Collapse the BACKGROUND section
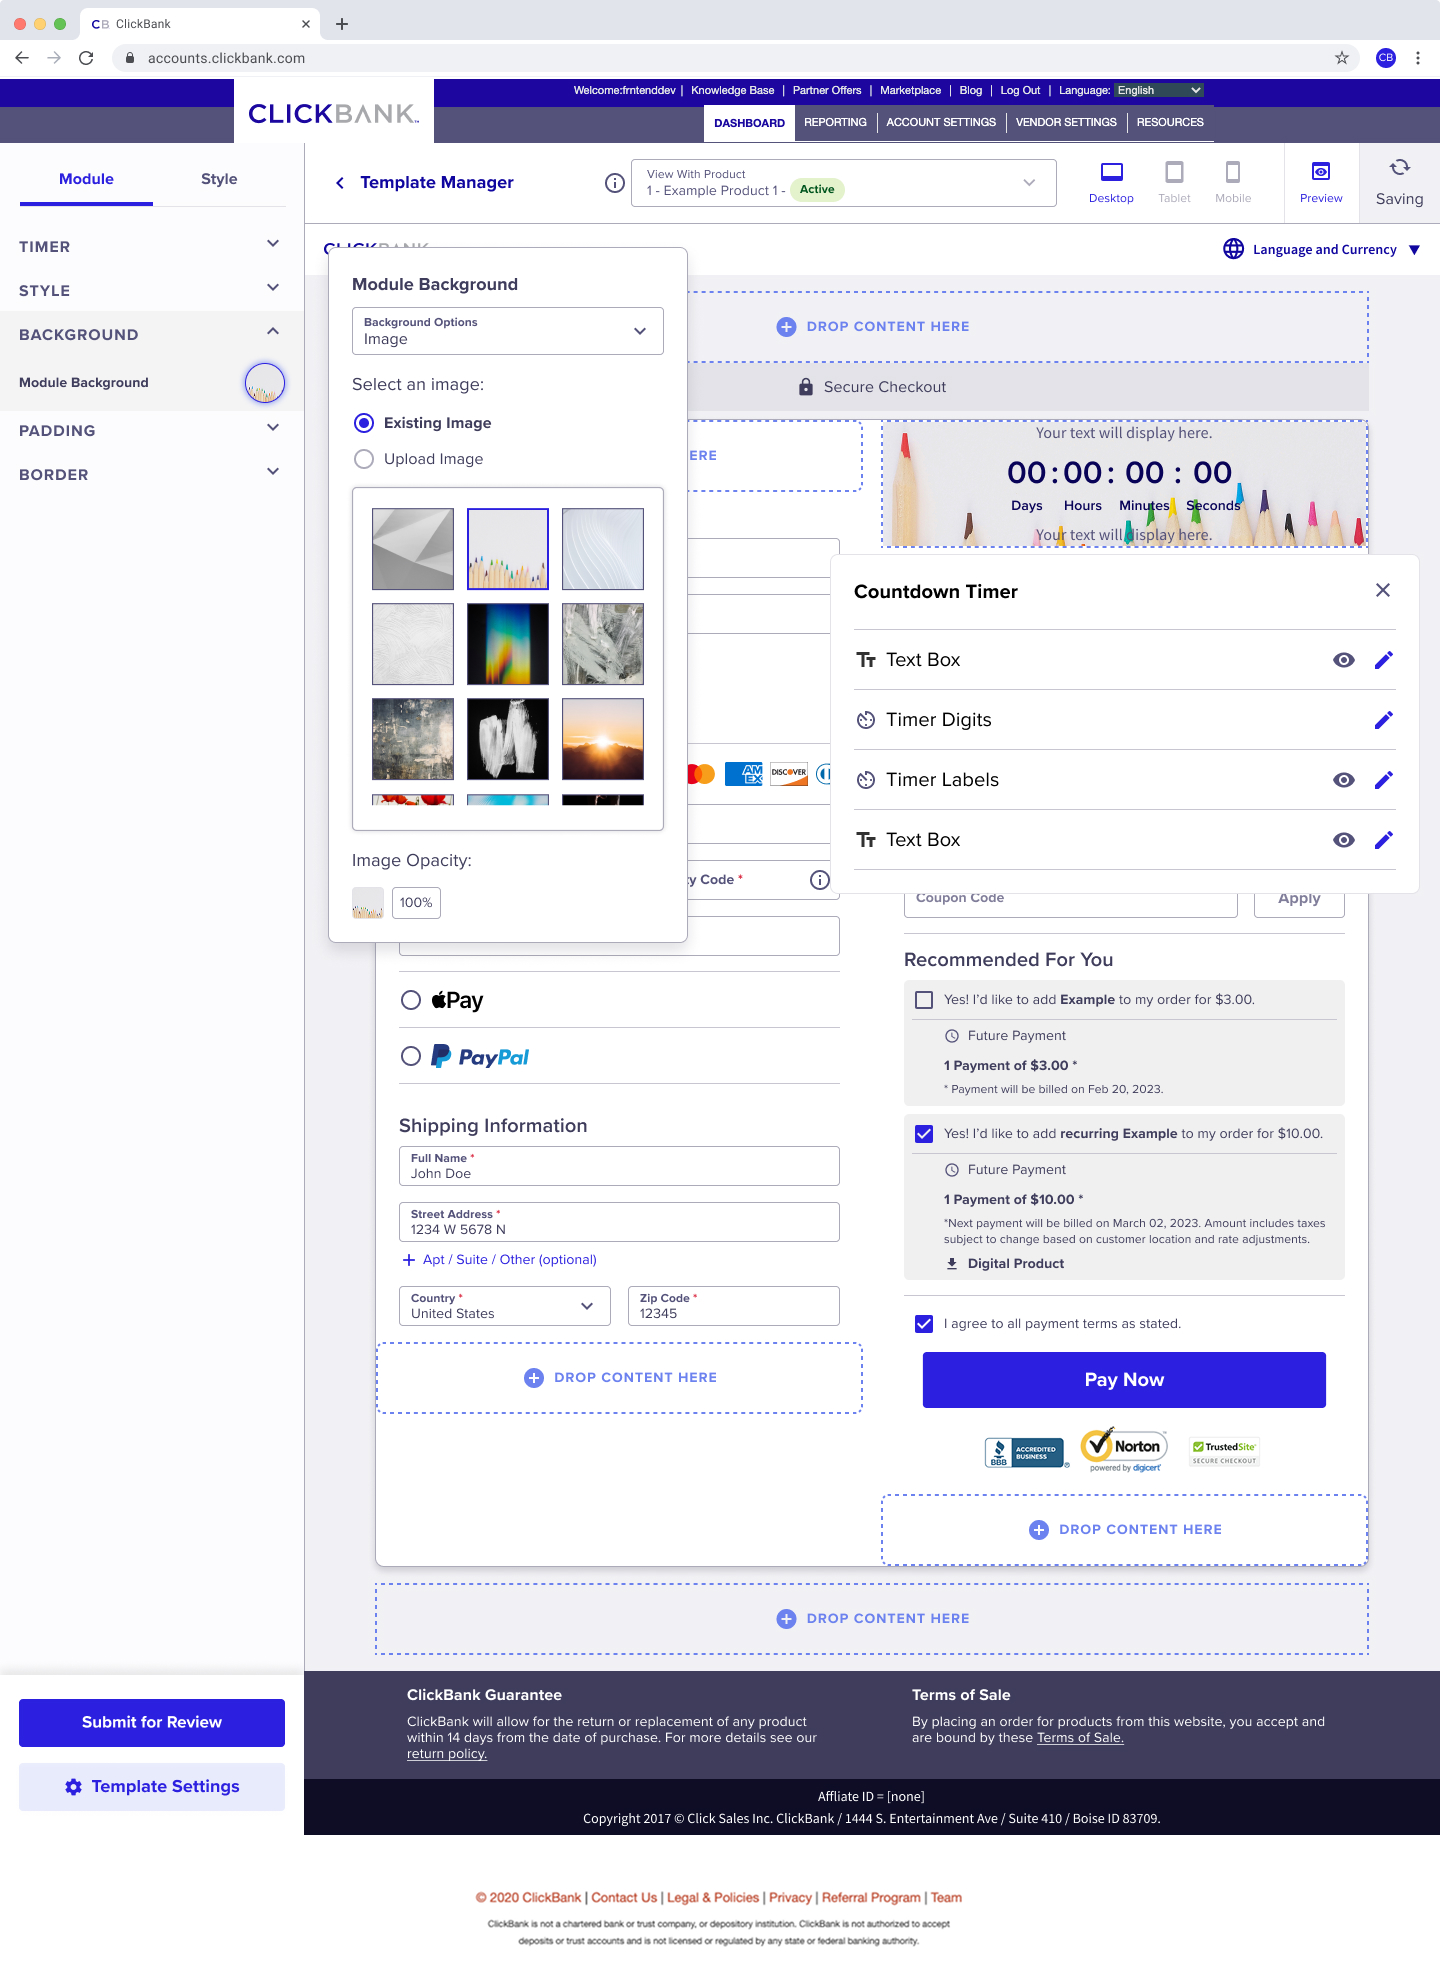 coord(152,334)
